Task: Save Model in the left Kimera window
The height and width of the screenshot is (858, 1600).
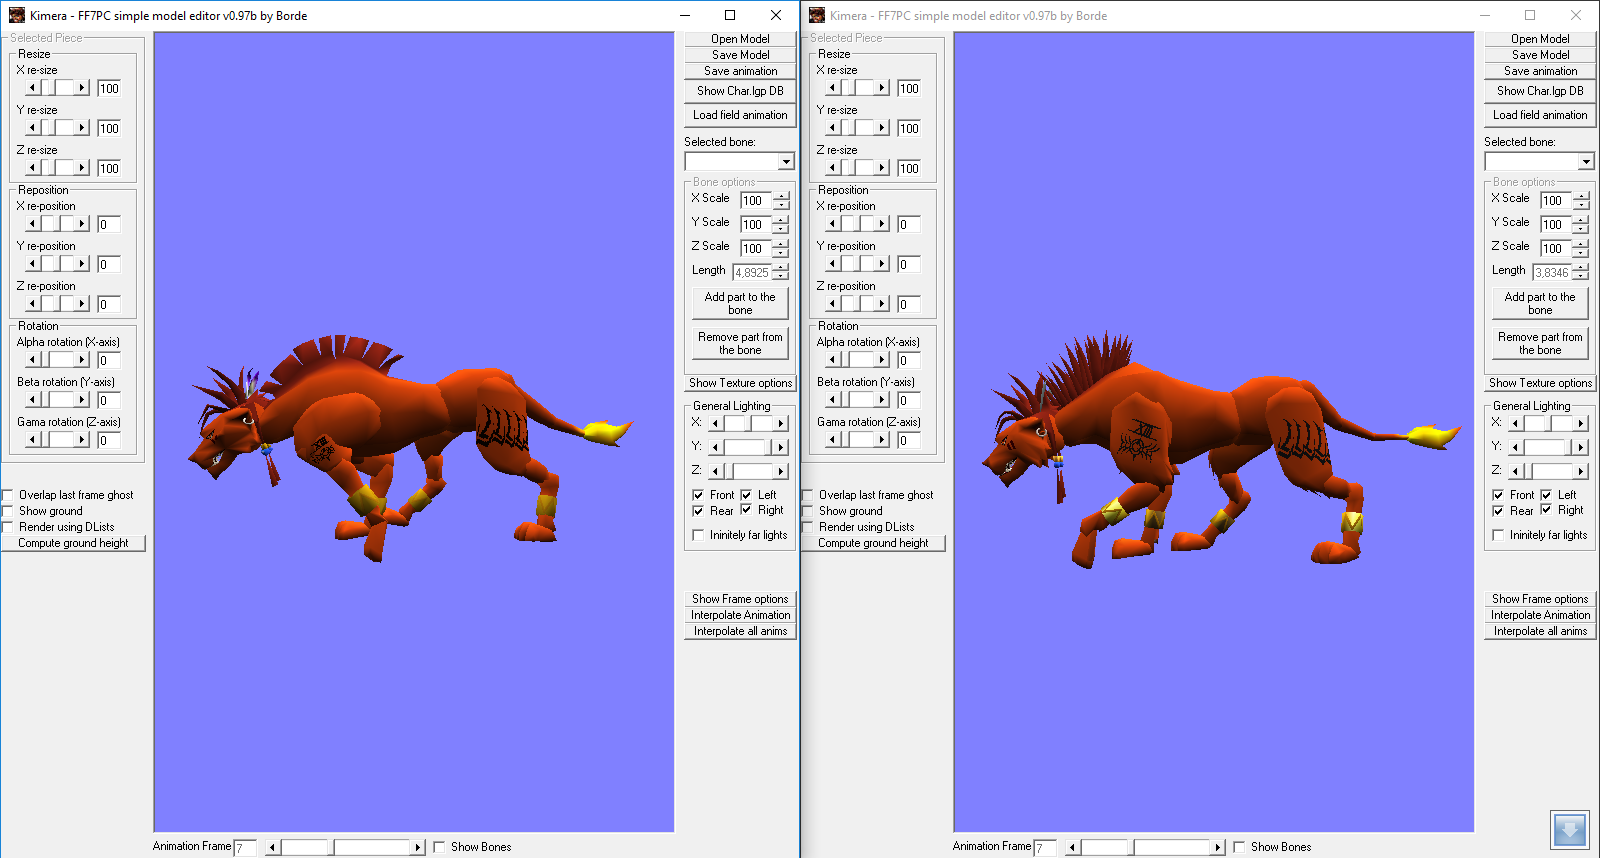Action: click(x=740, y=55)
